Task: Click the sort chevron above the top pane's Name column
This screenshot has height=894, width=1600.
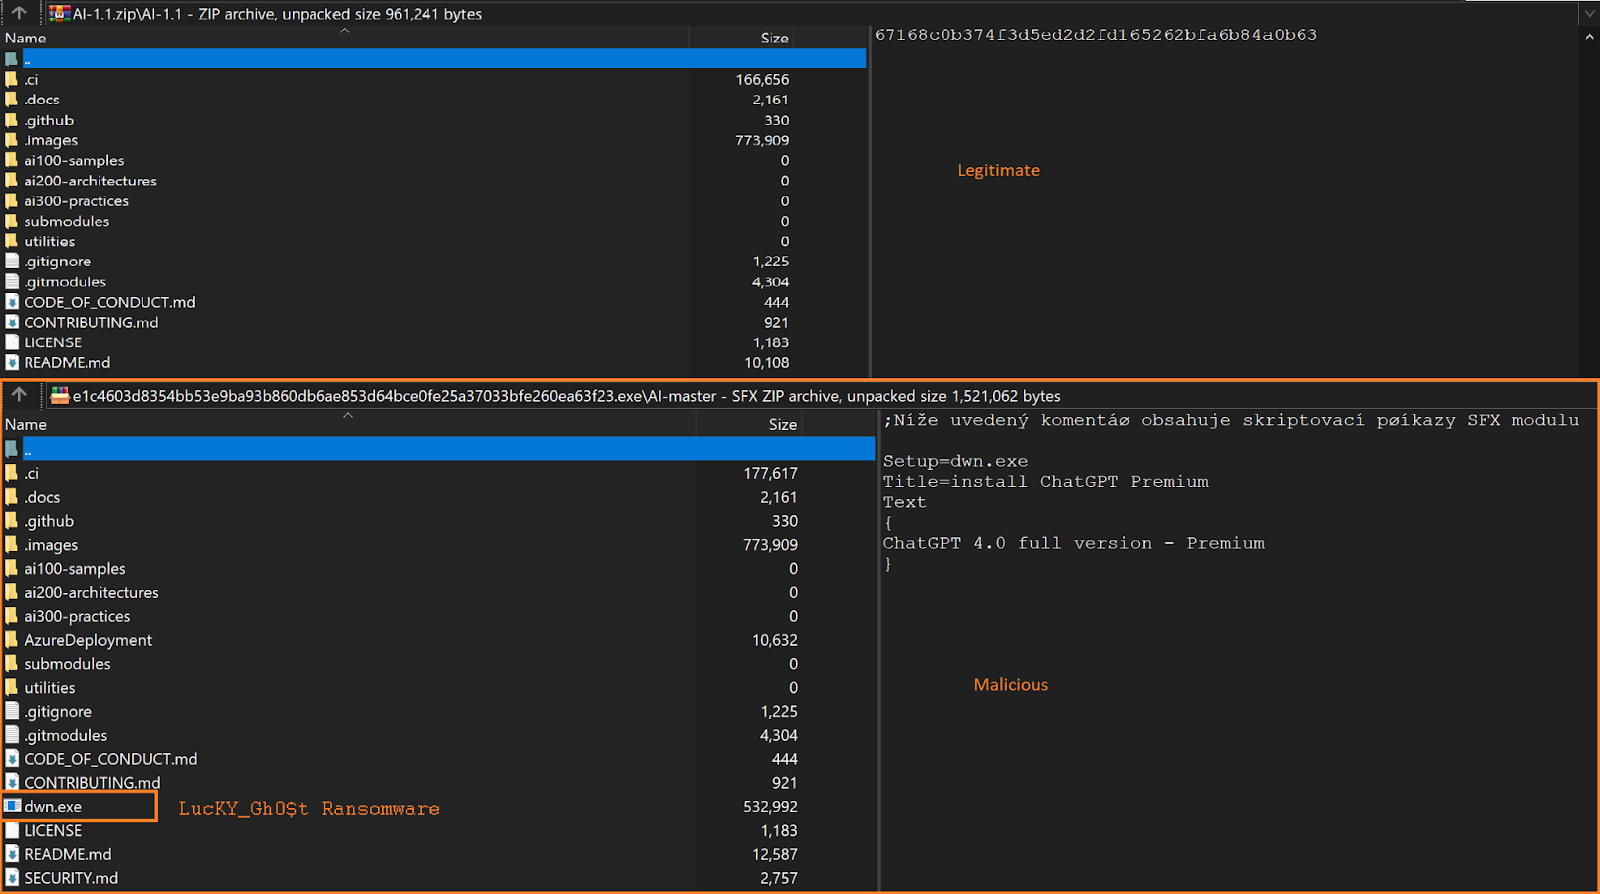Action: (x=345, y=31)
